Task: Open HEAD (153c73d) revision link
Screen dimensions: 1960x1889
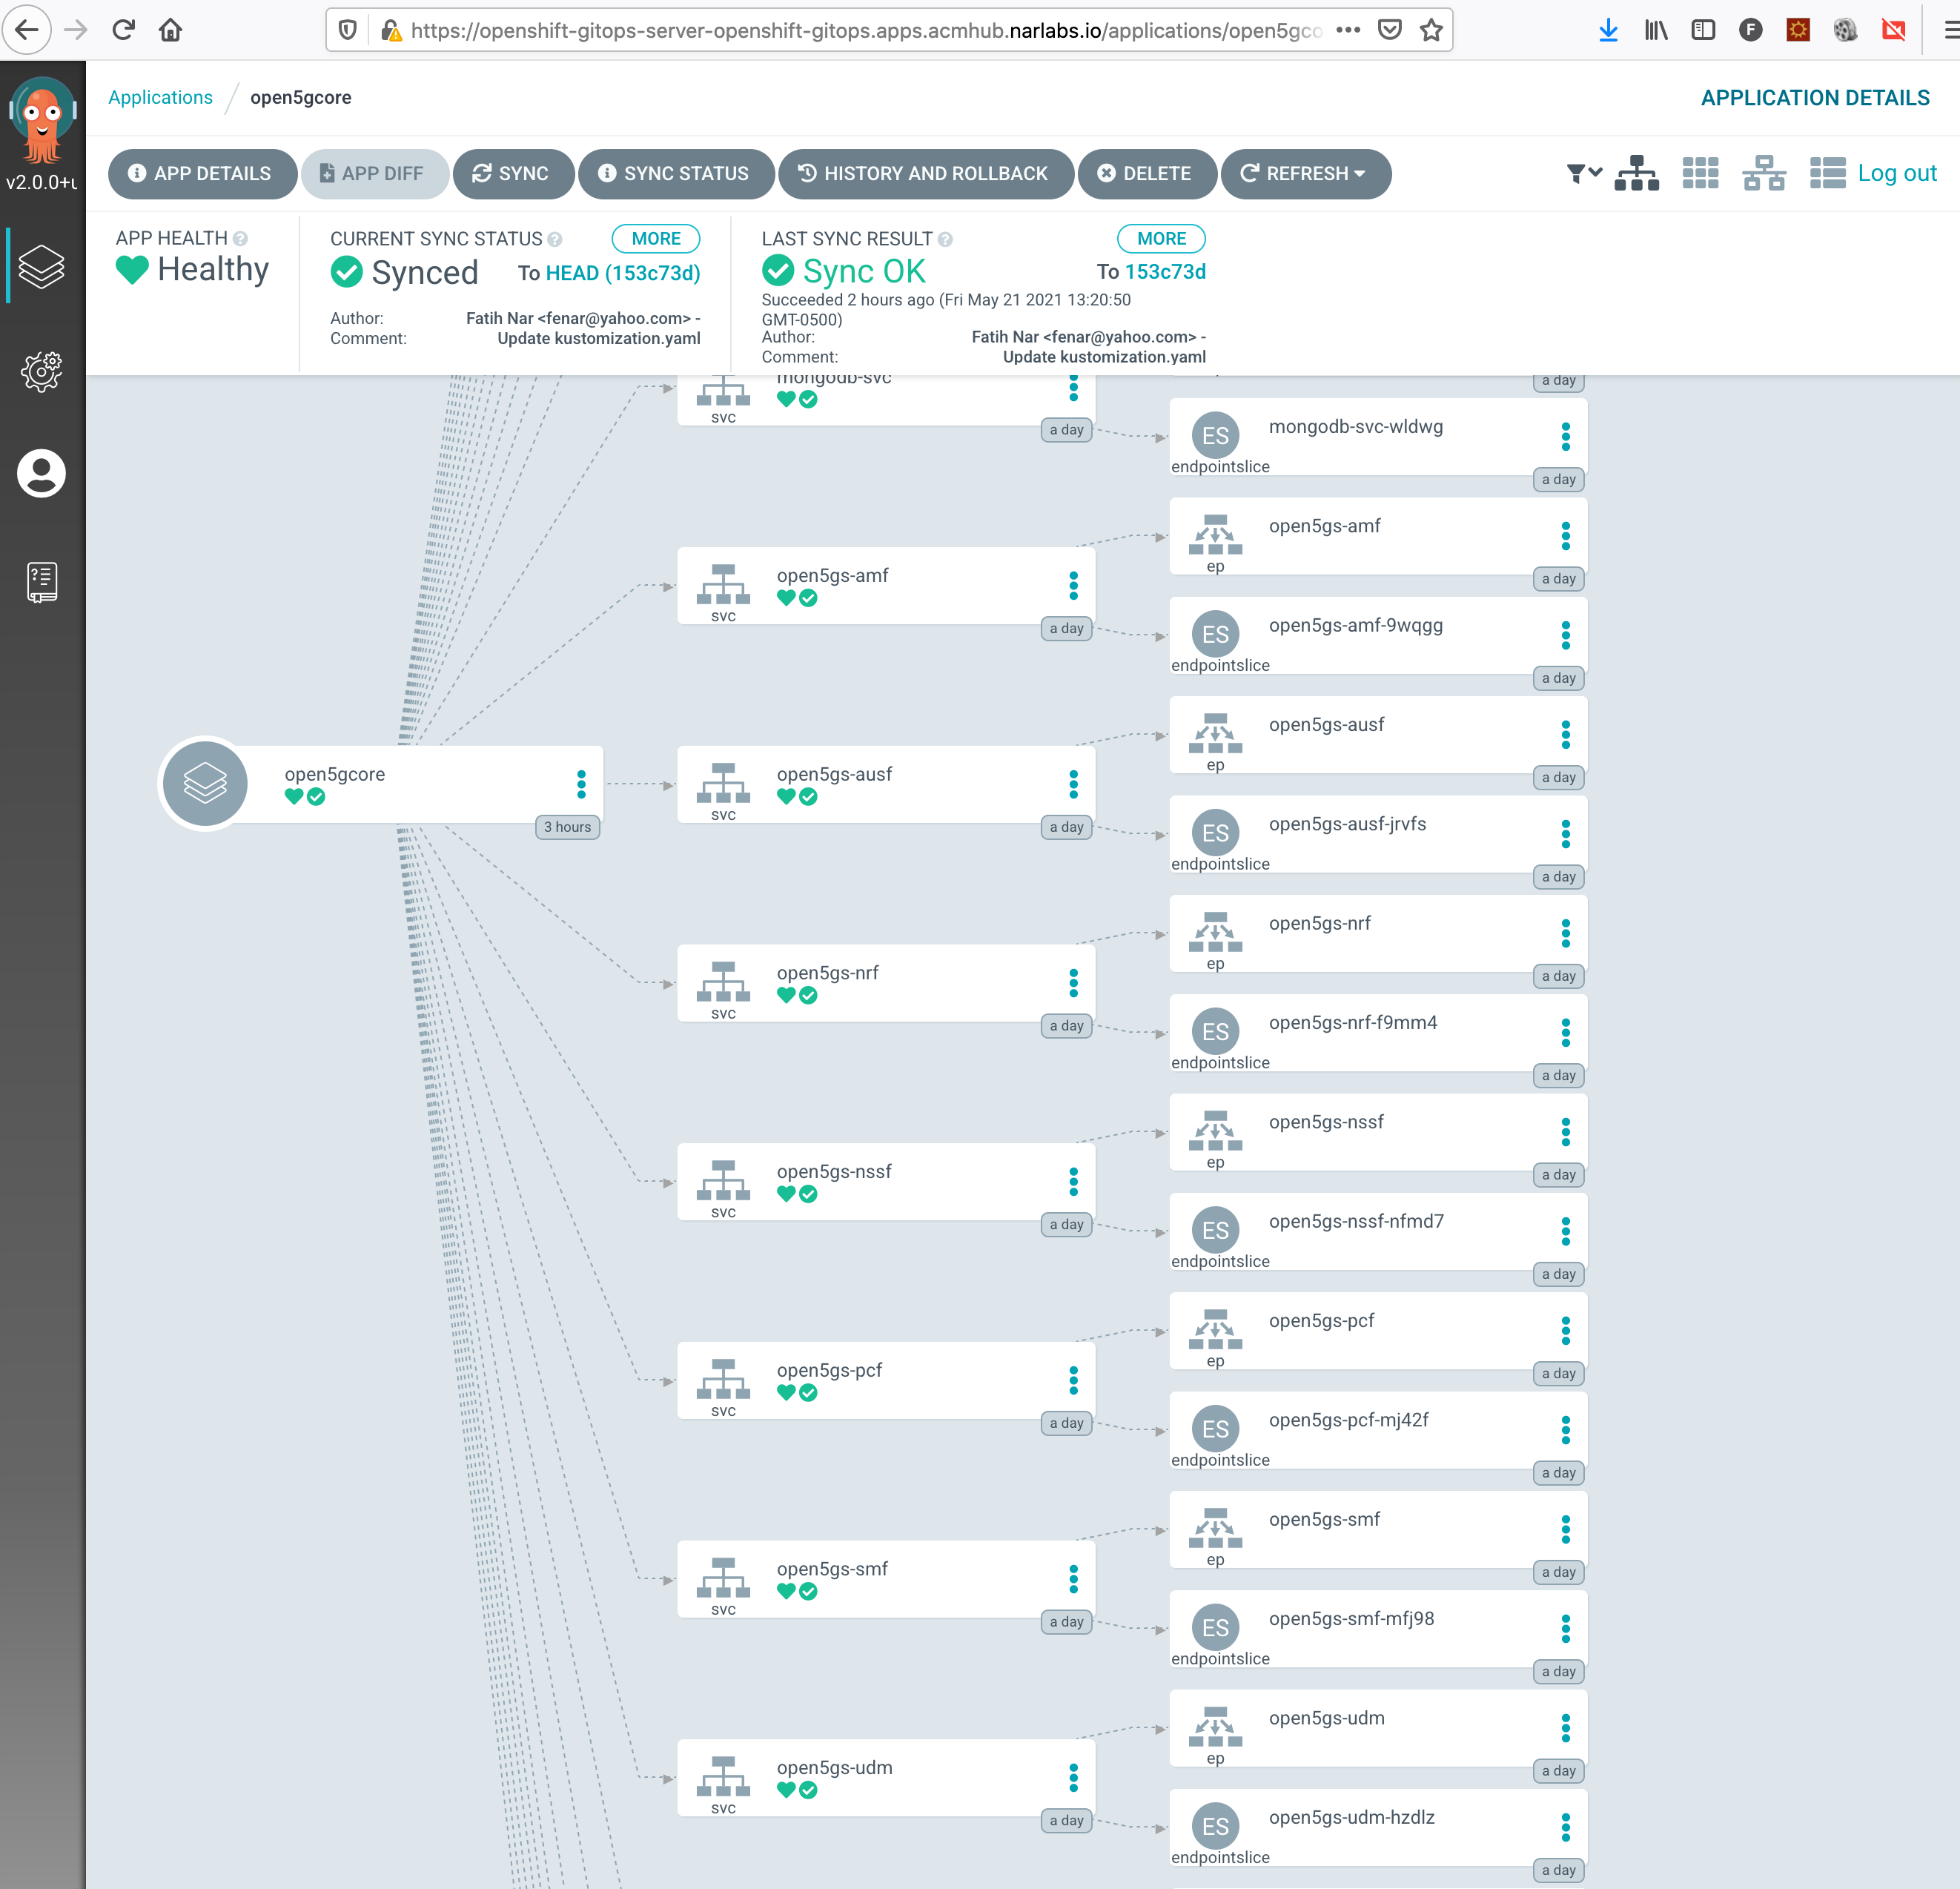Action: point(622,273)
